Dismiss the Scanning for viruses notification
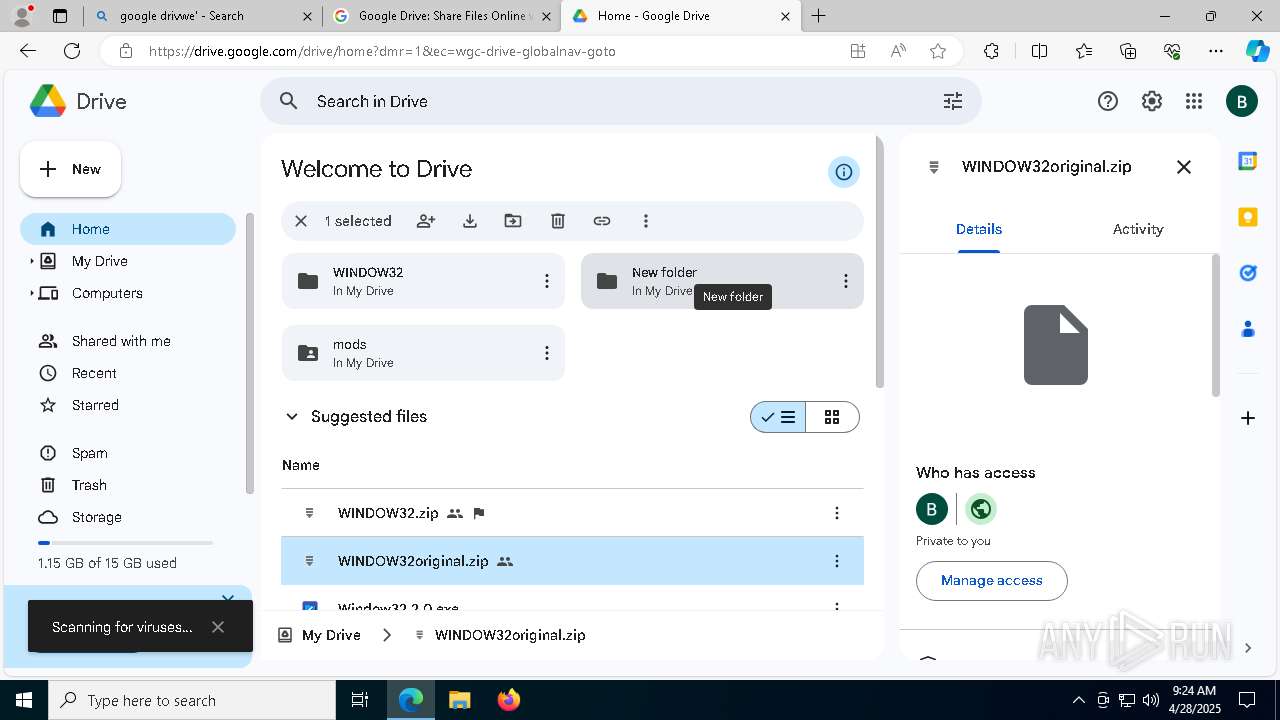1280x720 pixels. 218,627
